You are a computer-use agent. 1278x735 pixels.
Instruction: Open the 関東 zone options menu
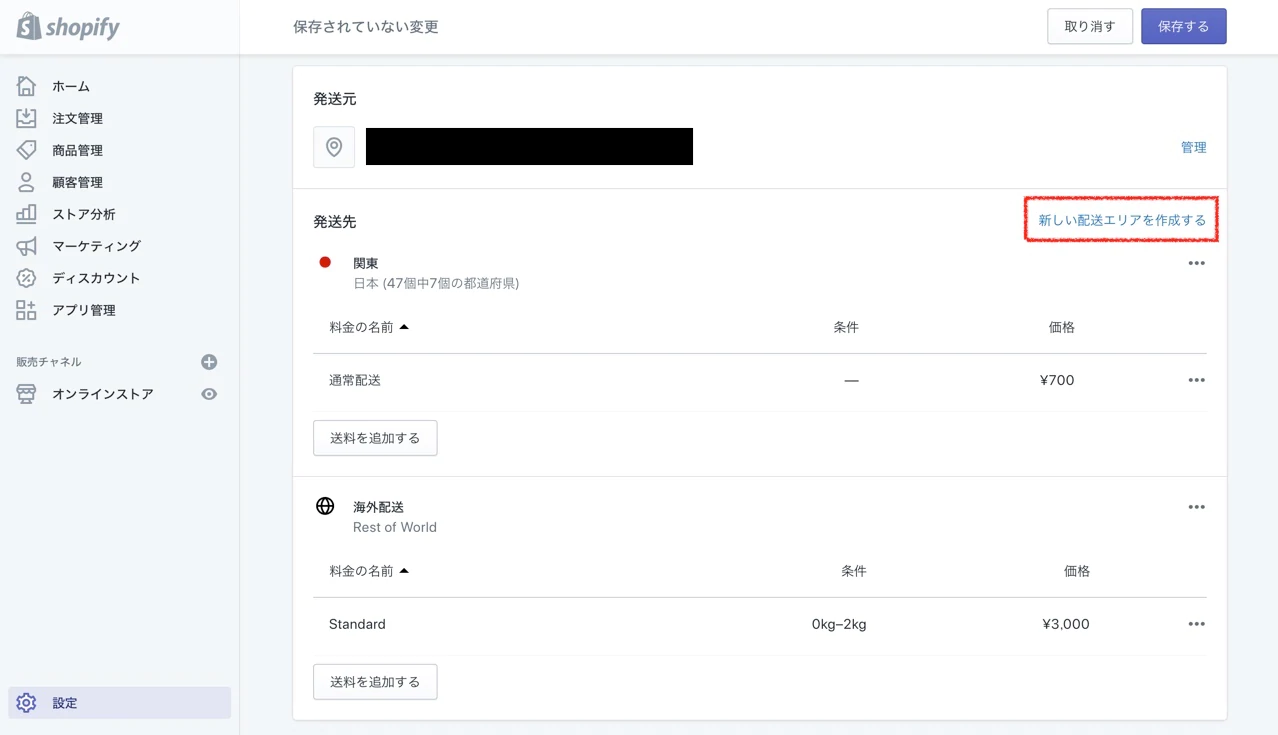(x=1196, y=263)
